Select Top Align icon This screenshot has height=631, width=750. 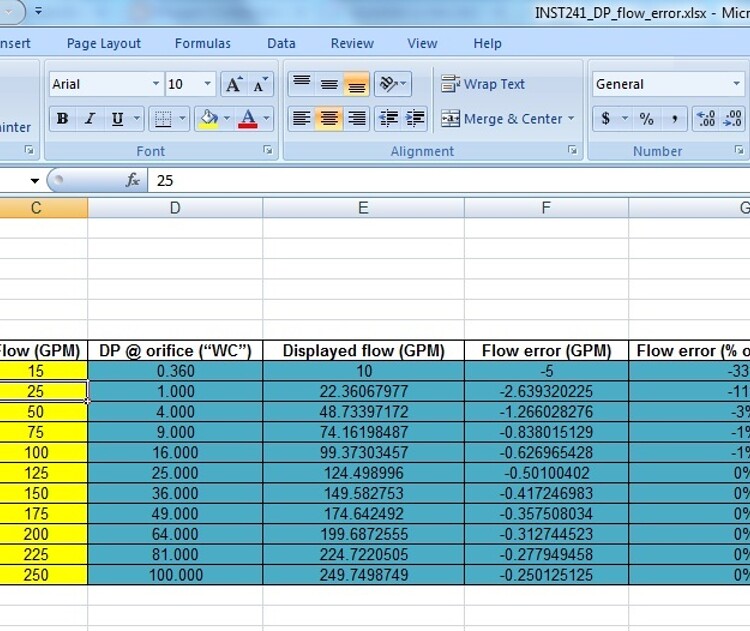(x=302, y=84)
